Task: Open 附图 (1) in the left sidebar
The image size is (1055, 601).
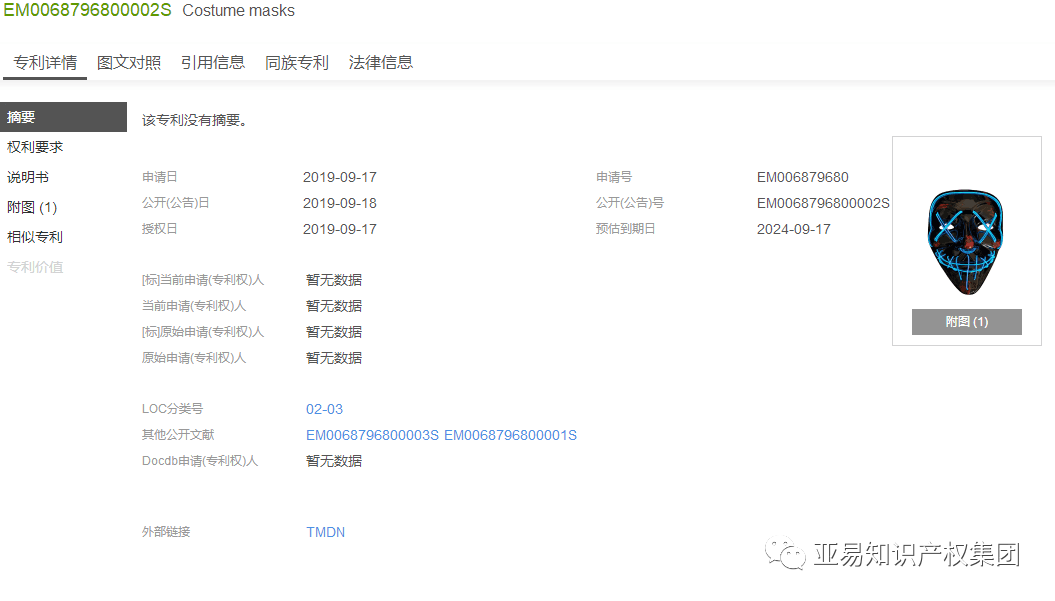Action: point(32,207)
